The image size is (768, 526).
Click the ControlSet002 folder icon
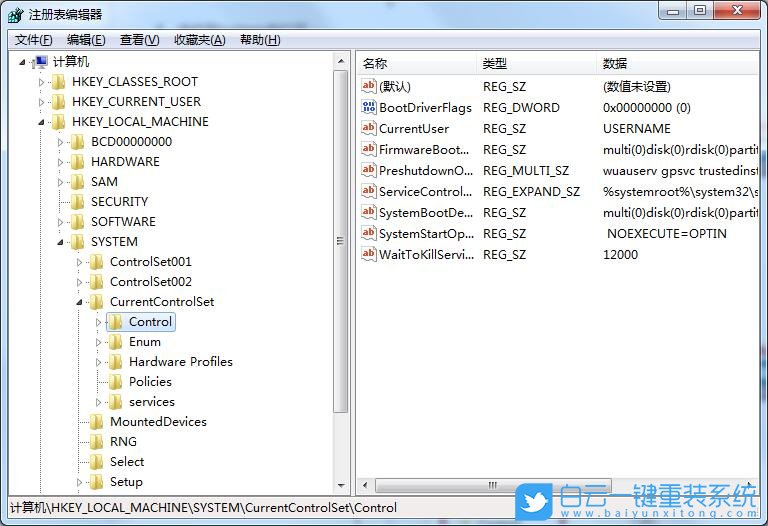tap(96, 282)
